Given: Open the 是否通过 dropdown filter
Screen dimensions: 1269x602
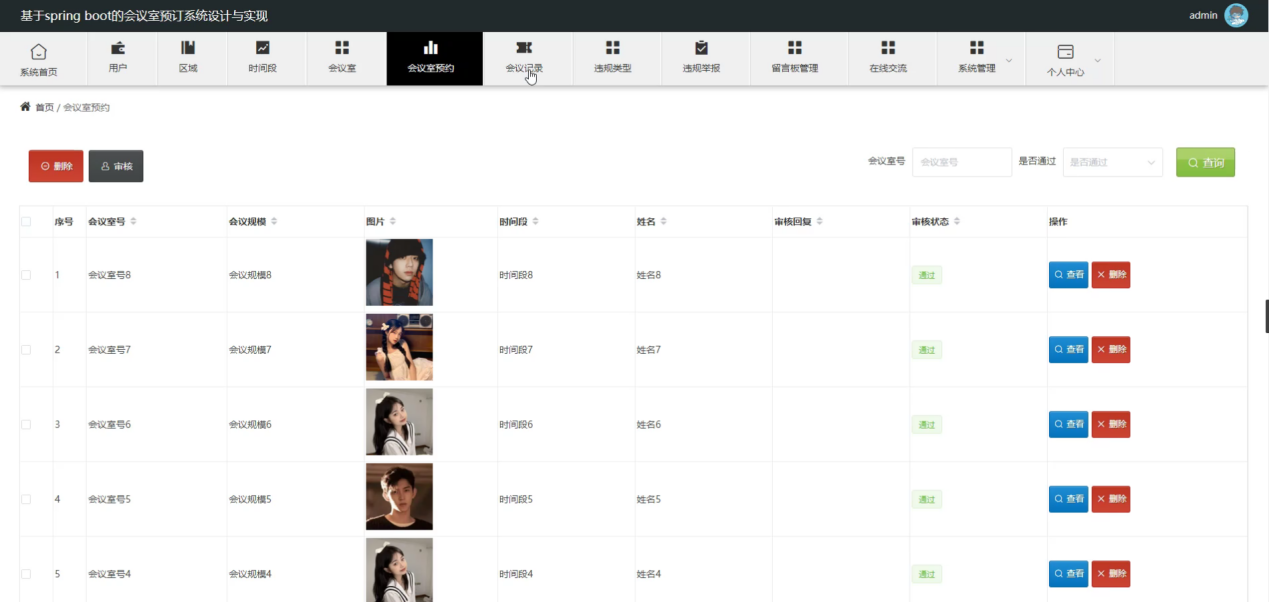Looking at the screenshot, I should click(x=1112, y=162).
